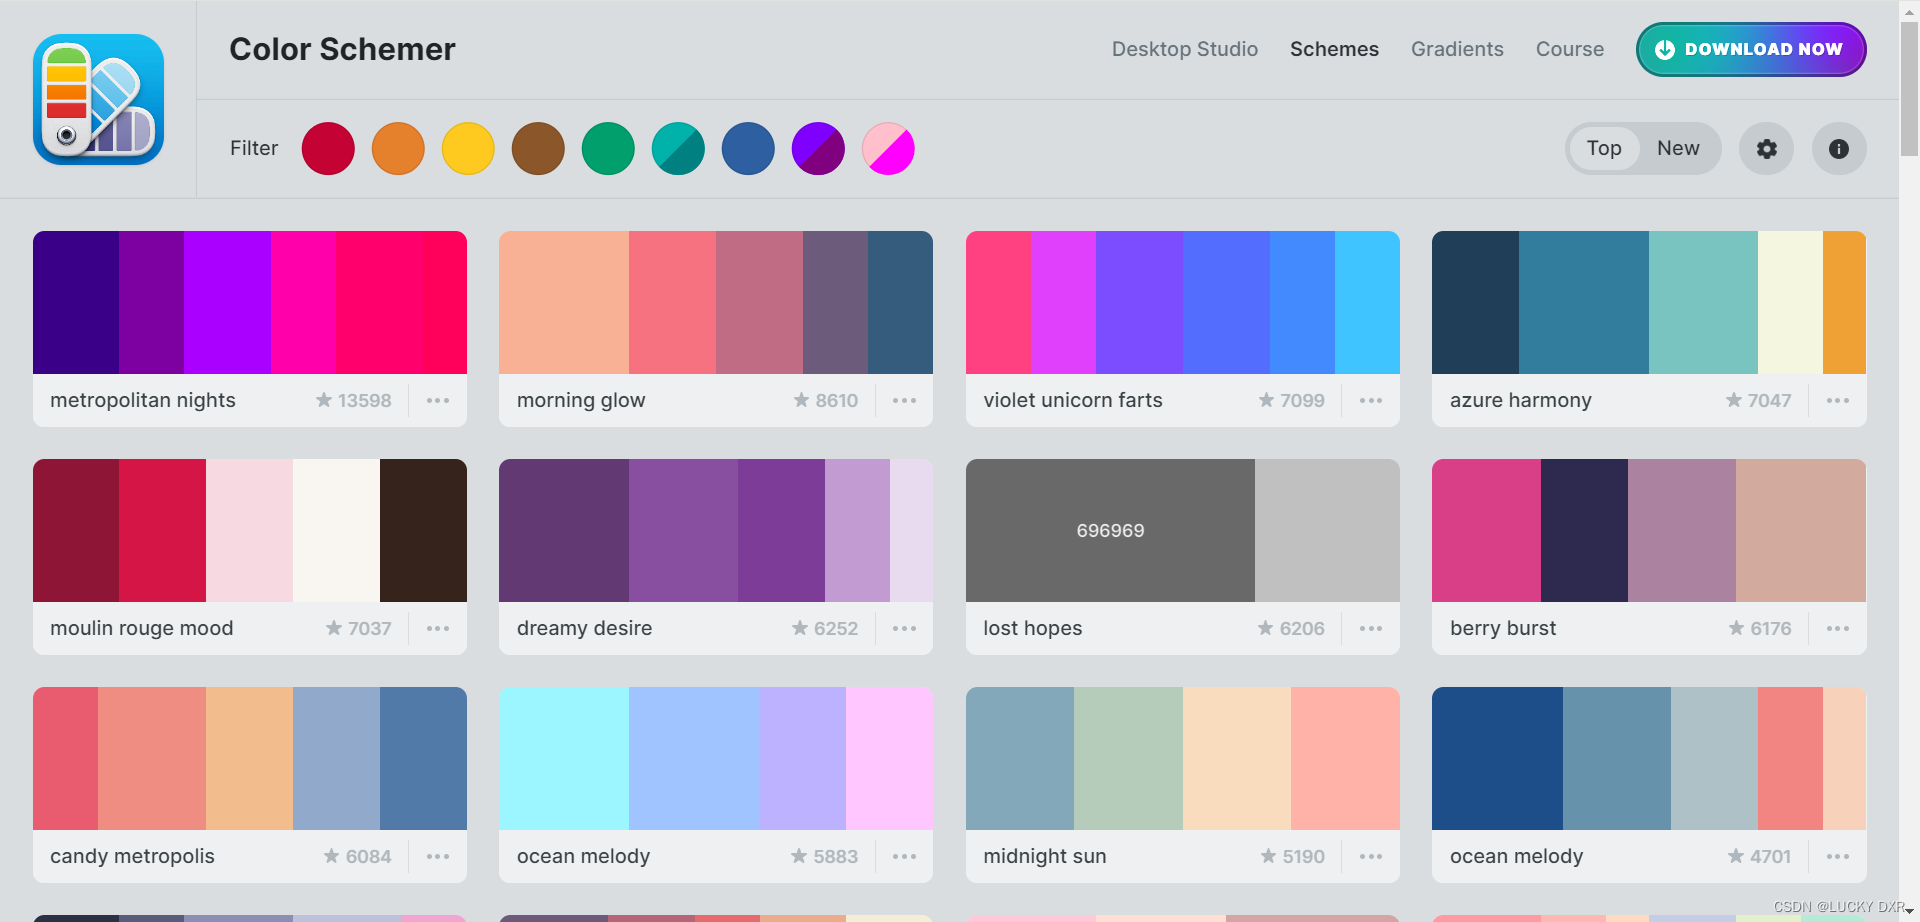Open more options for morning glow

click(904, 400)
